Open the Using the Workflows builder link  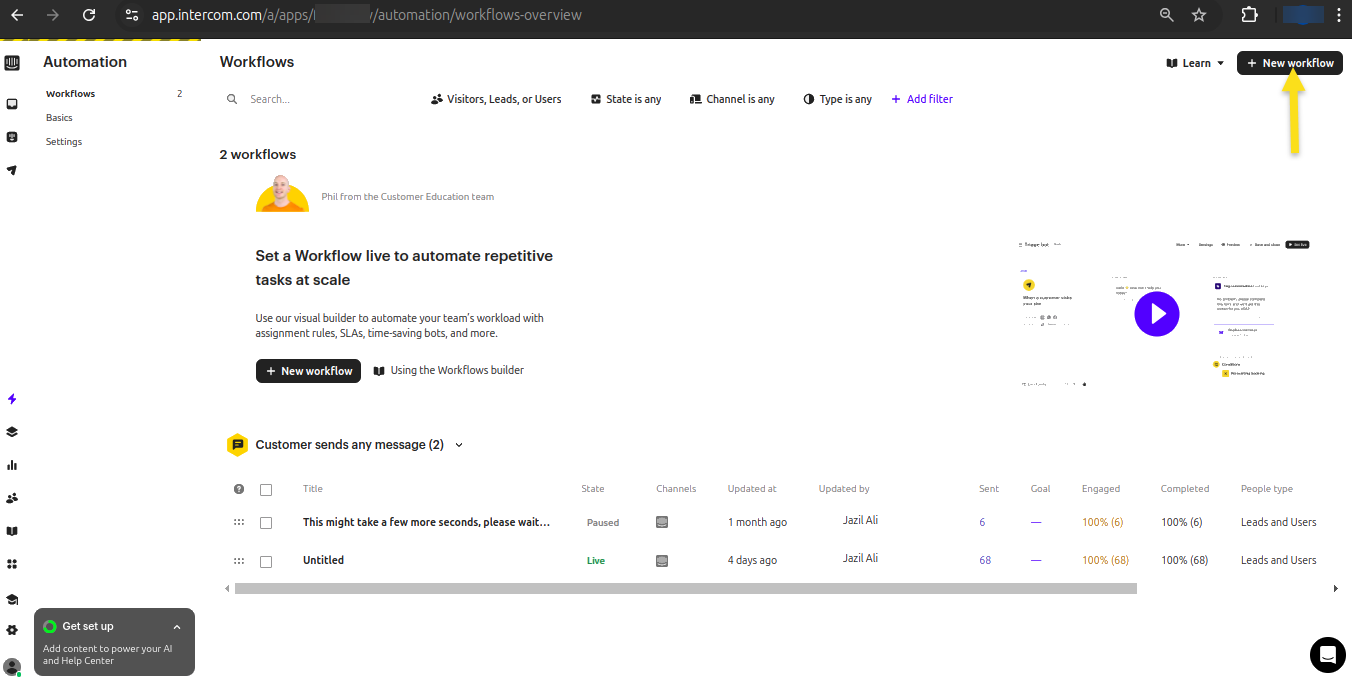[449, 370]
